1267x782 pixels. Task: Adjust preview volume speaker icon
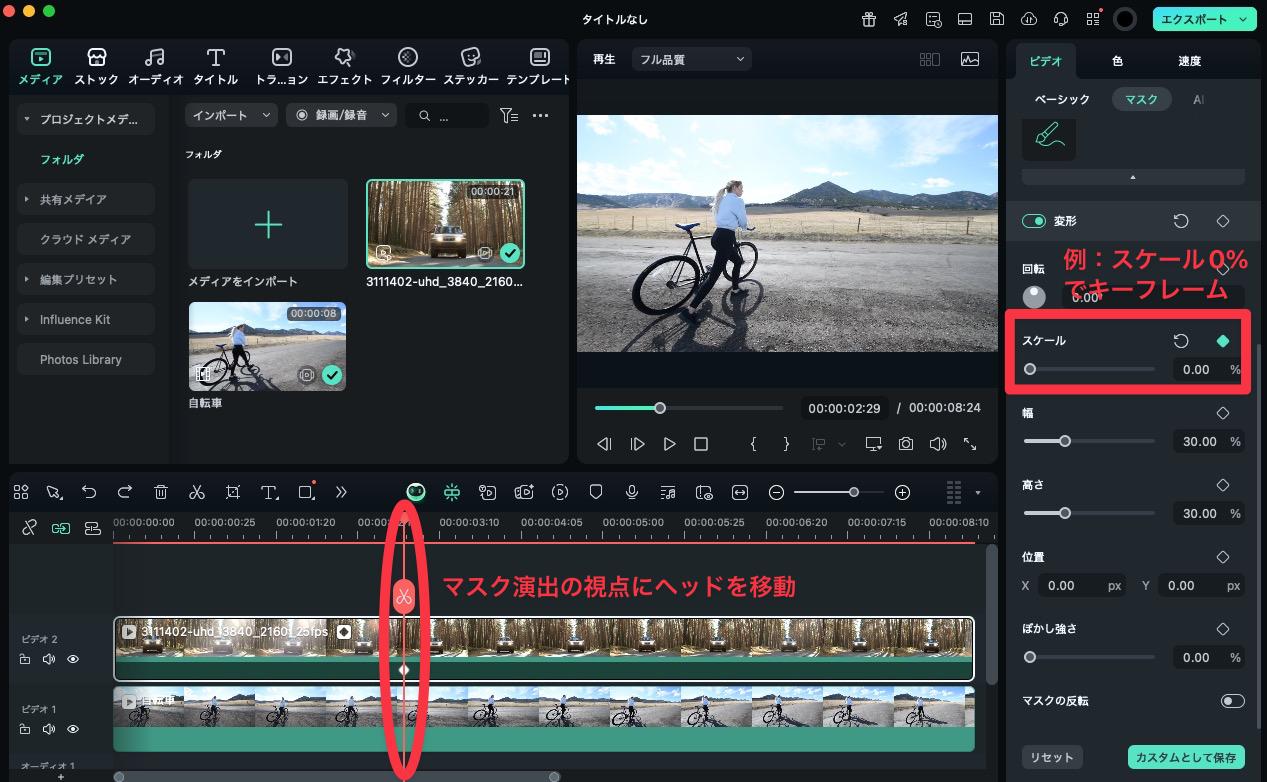click(x=937, y=444)
